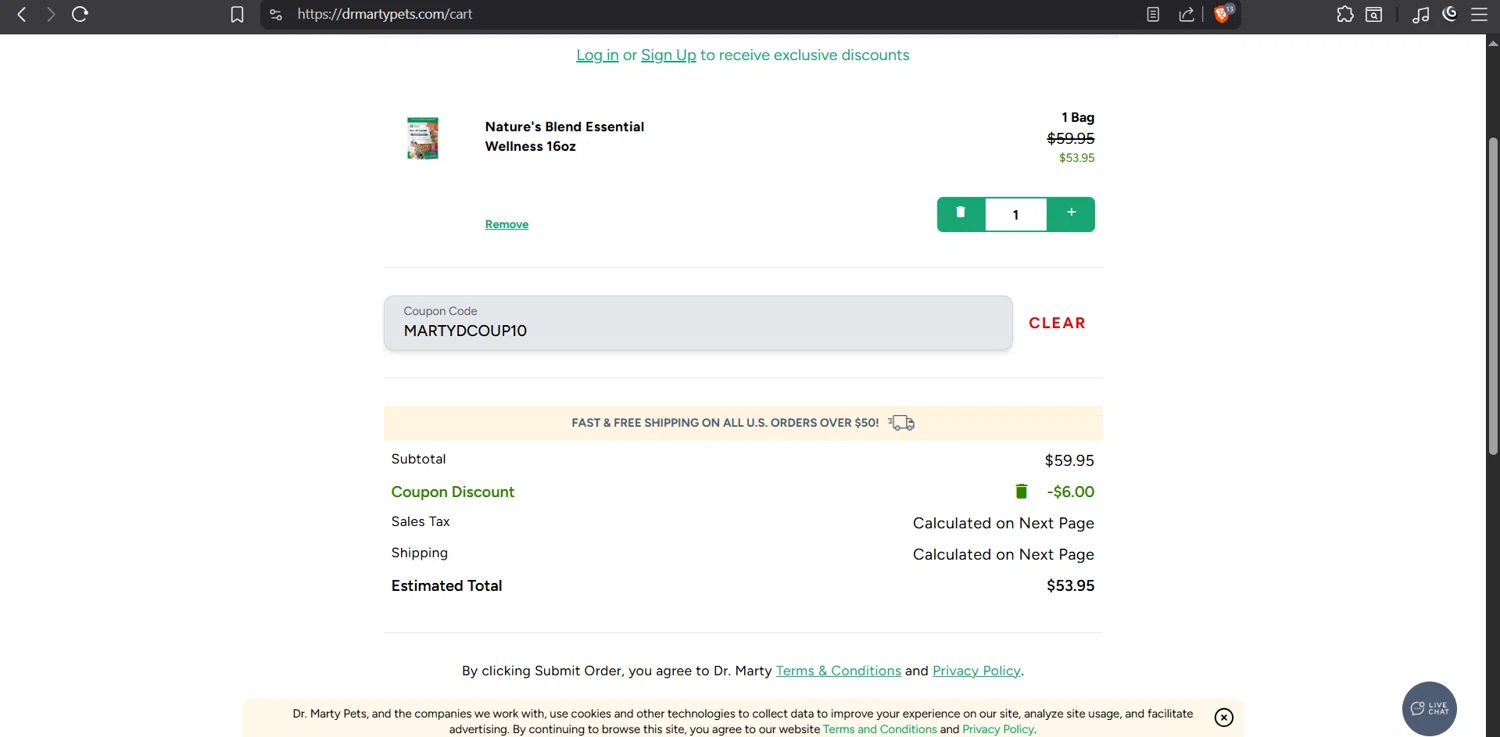Click the Nature's Blend product thumbnail

pos(423,138)
